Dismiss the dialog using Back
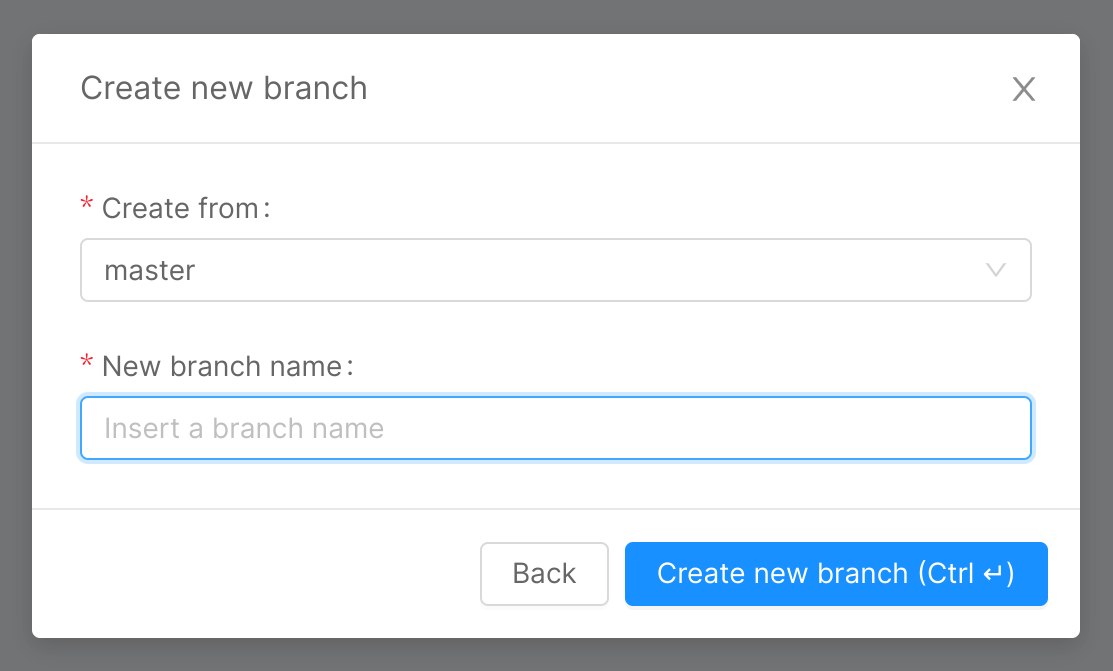This screenshot has height=671, width=1113. point(544,574)
